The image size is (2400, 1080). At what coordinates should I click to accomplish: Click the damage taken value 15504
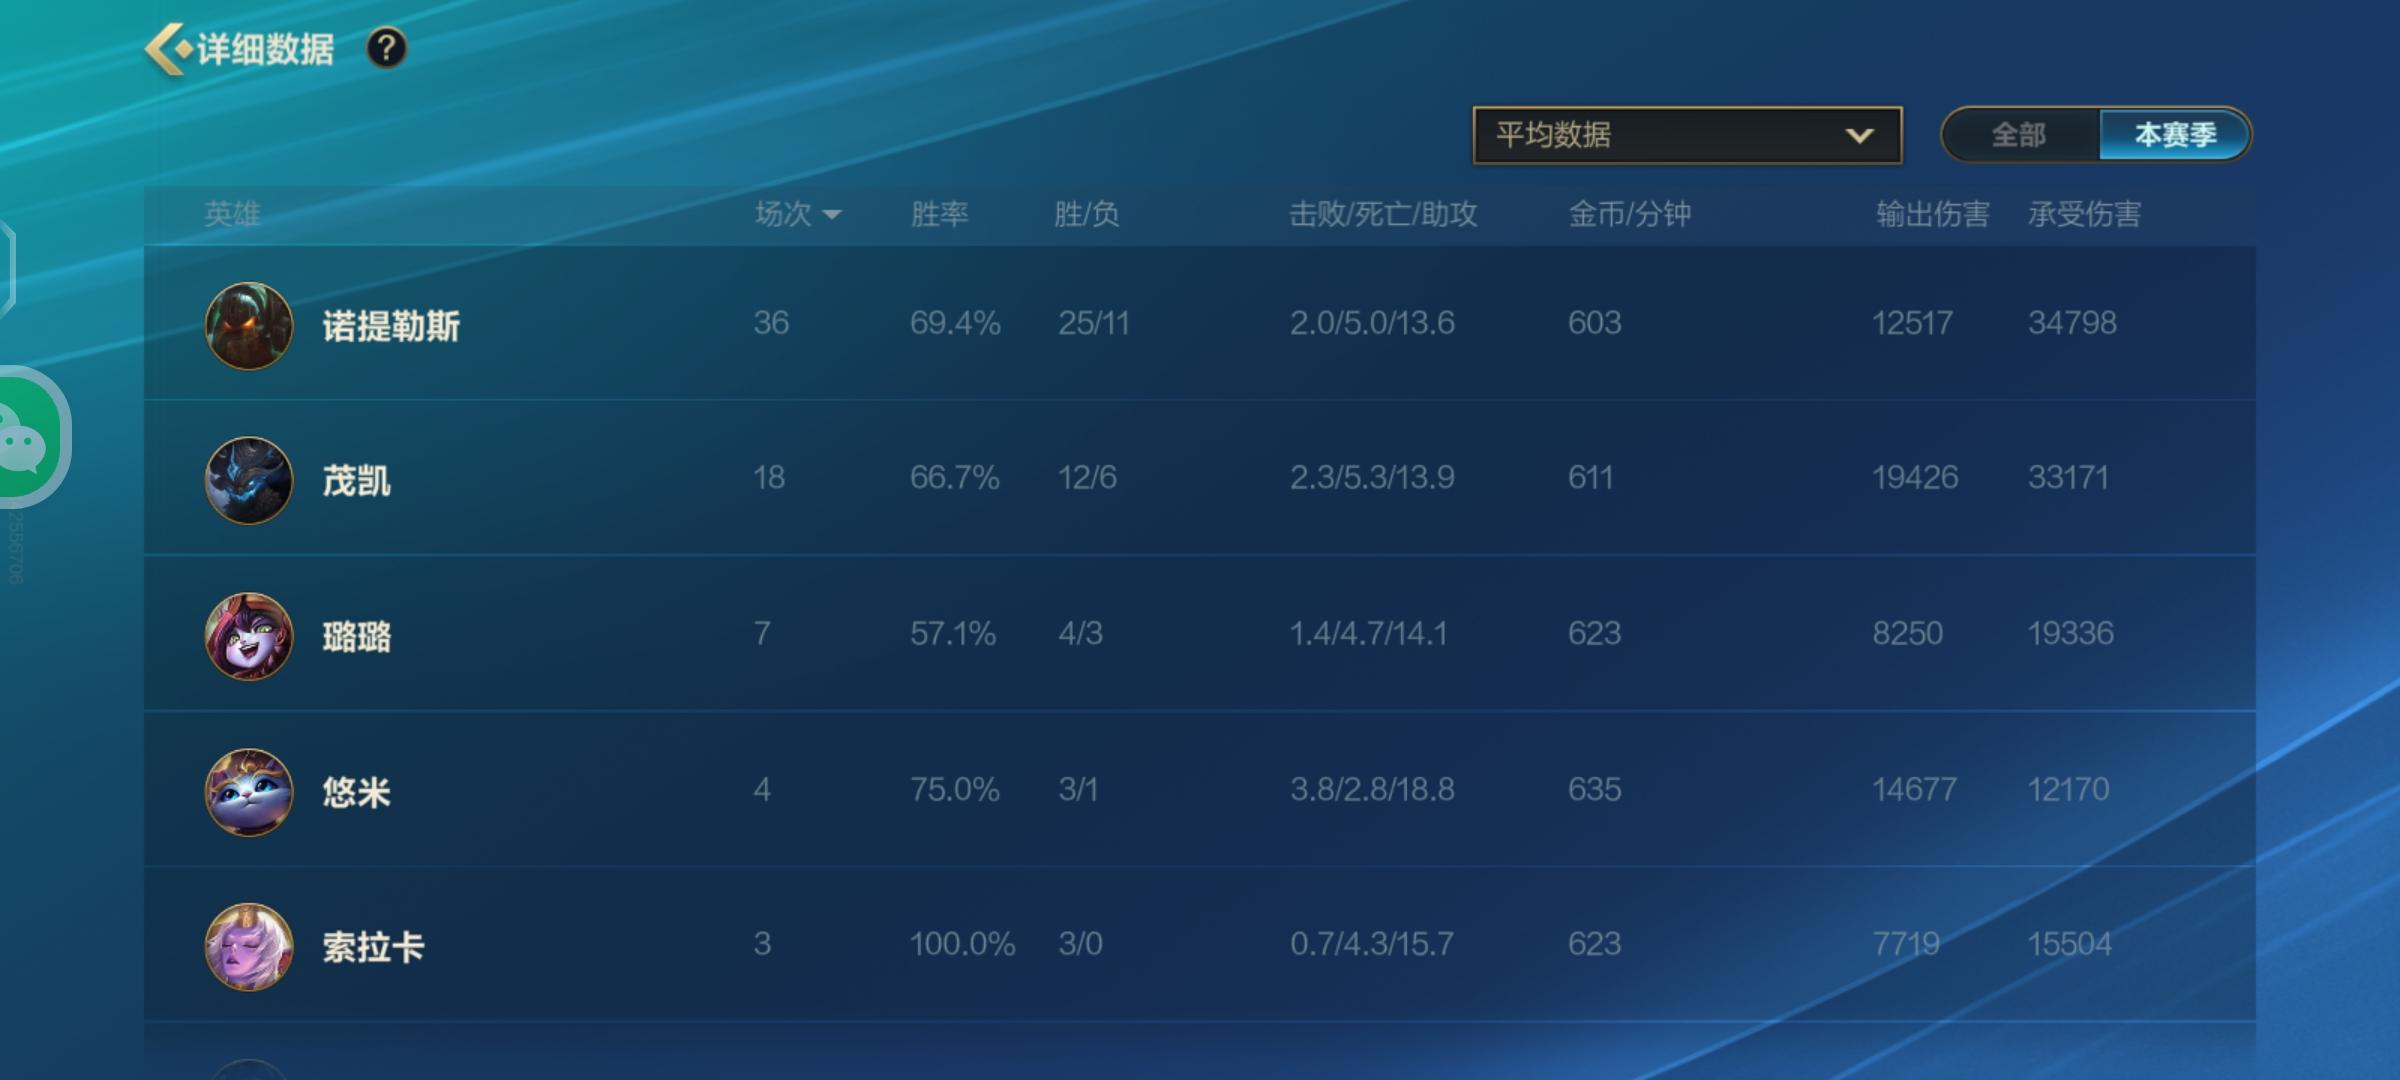2069,944
